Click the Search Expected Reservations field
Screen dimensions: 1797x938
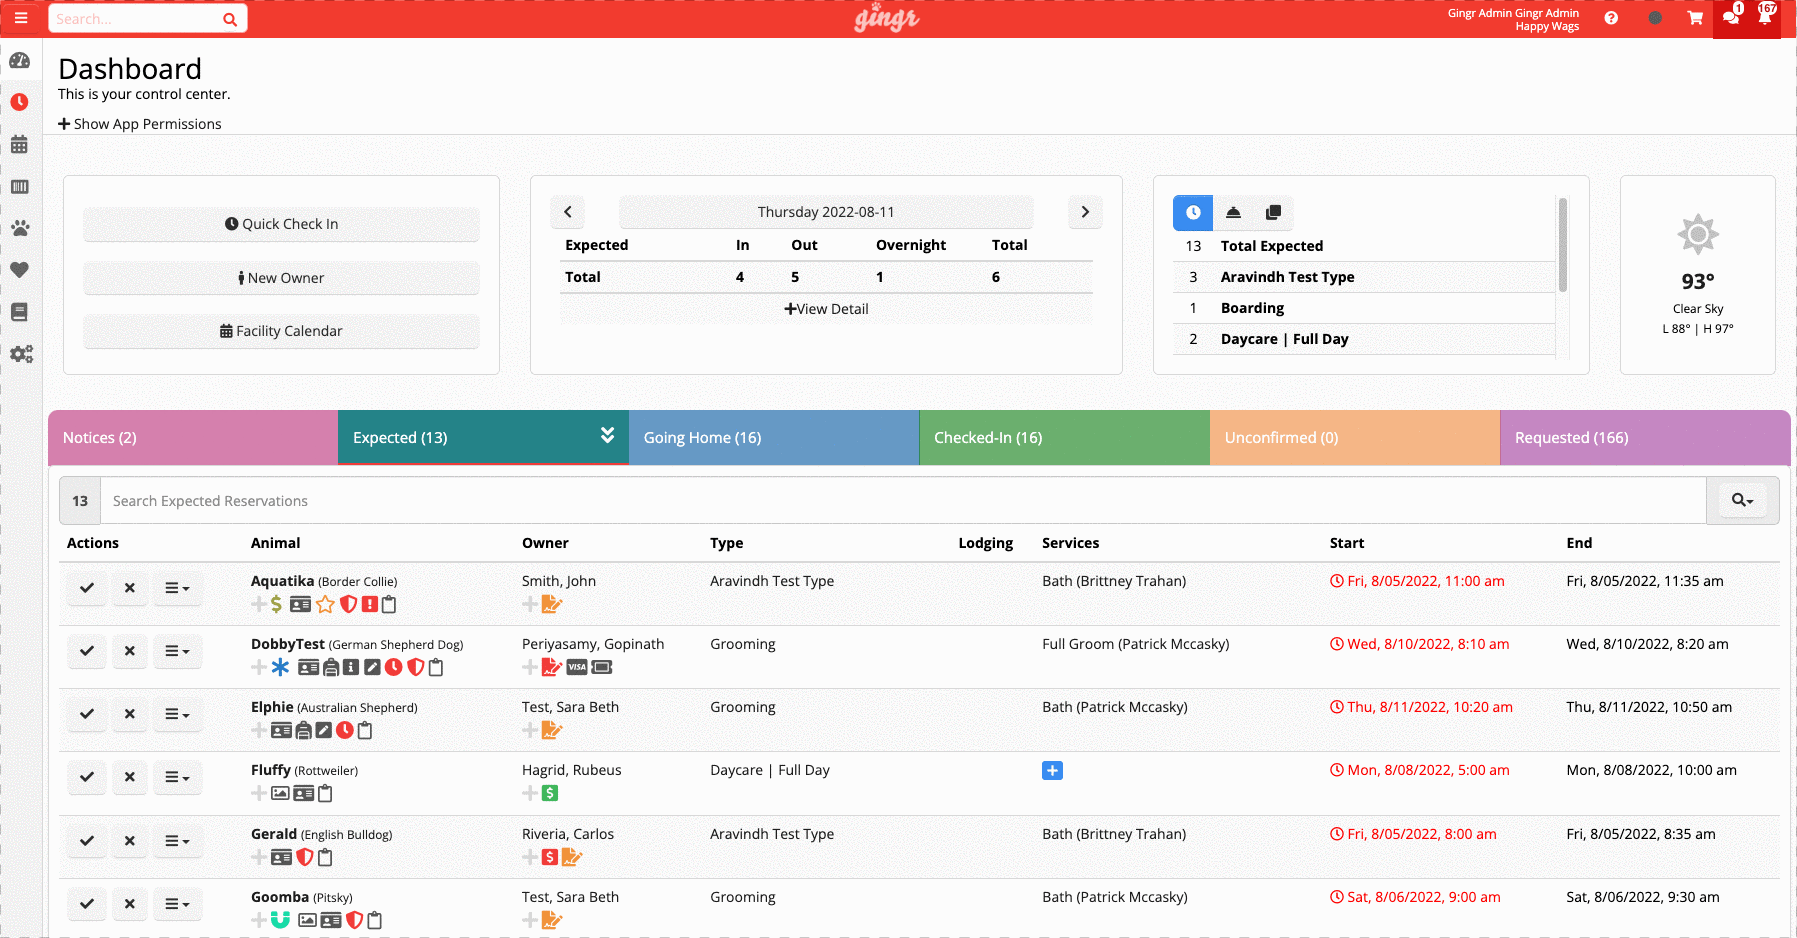pos(600,500)
